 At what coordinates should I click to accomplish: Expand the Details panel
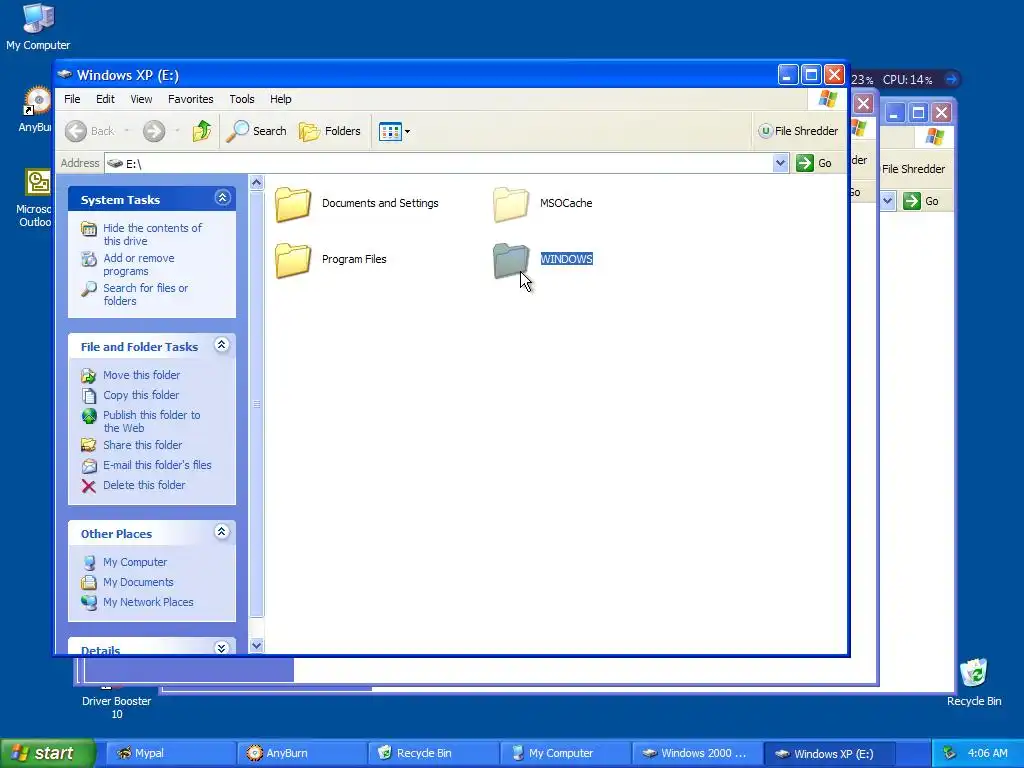coord(222,648)
